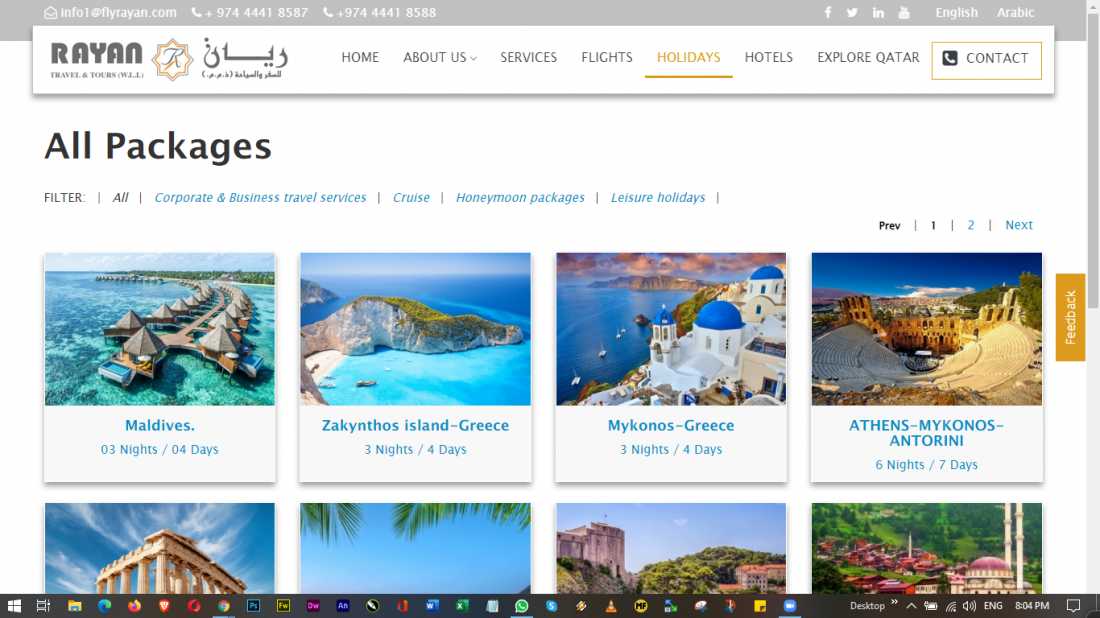Viewport: 1100px width, 618px height.
Task: Show hidden system tray icons
Action: (911, 606)
